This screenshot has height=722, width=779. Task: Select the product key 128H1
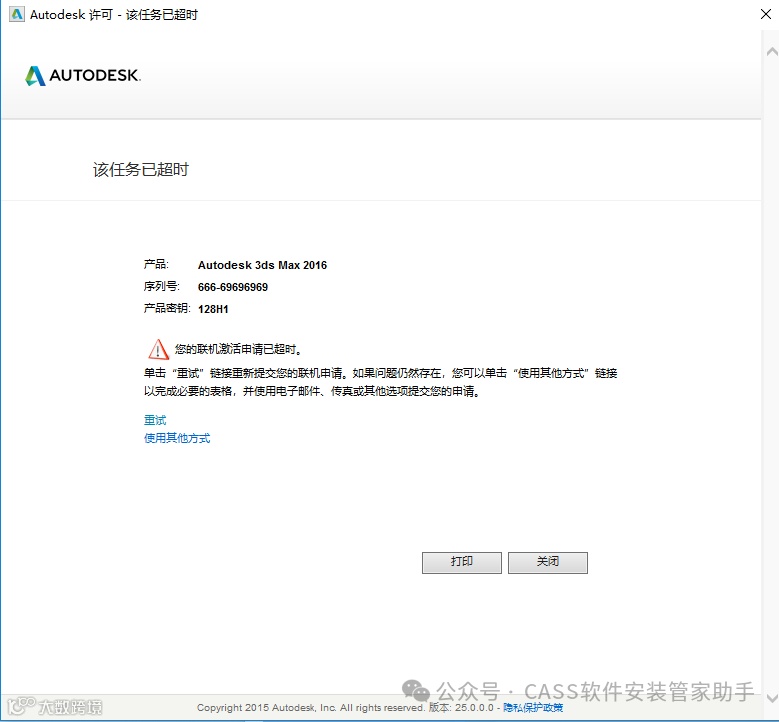(213, 309)
